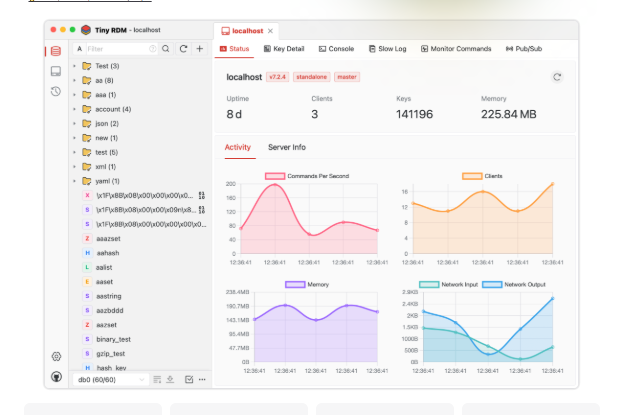Refresh the localhost status panel
Viewport: 640px width, 415px height.
(557, 77)
